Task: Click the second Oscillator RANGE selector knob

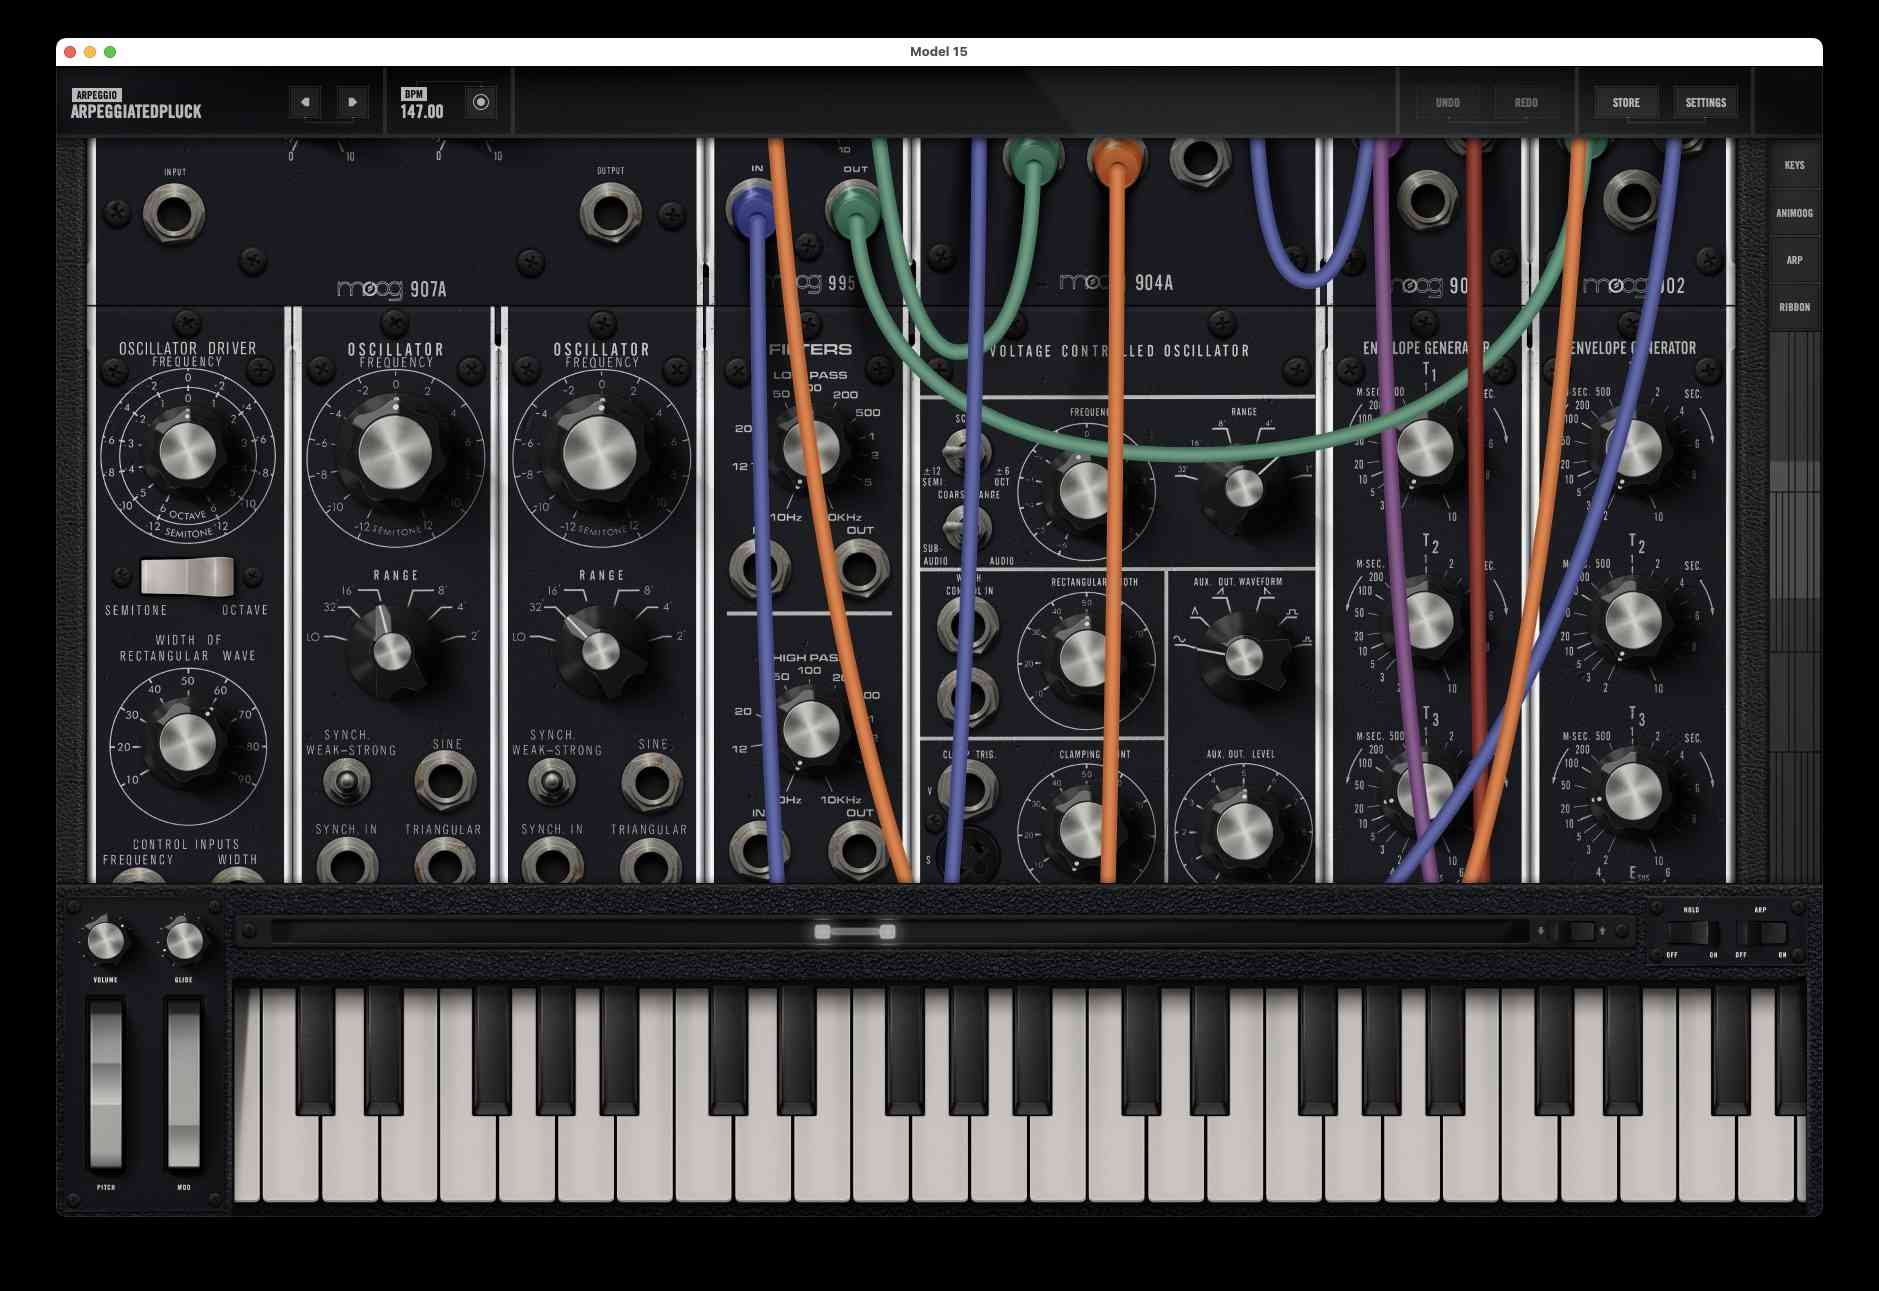Action: (x=600, y=651)
